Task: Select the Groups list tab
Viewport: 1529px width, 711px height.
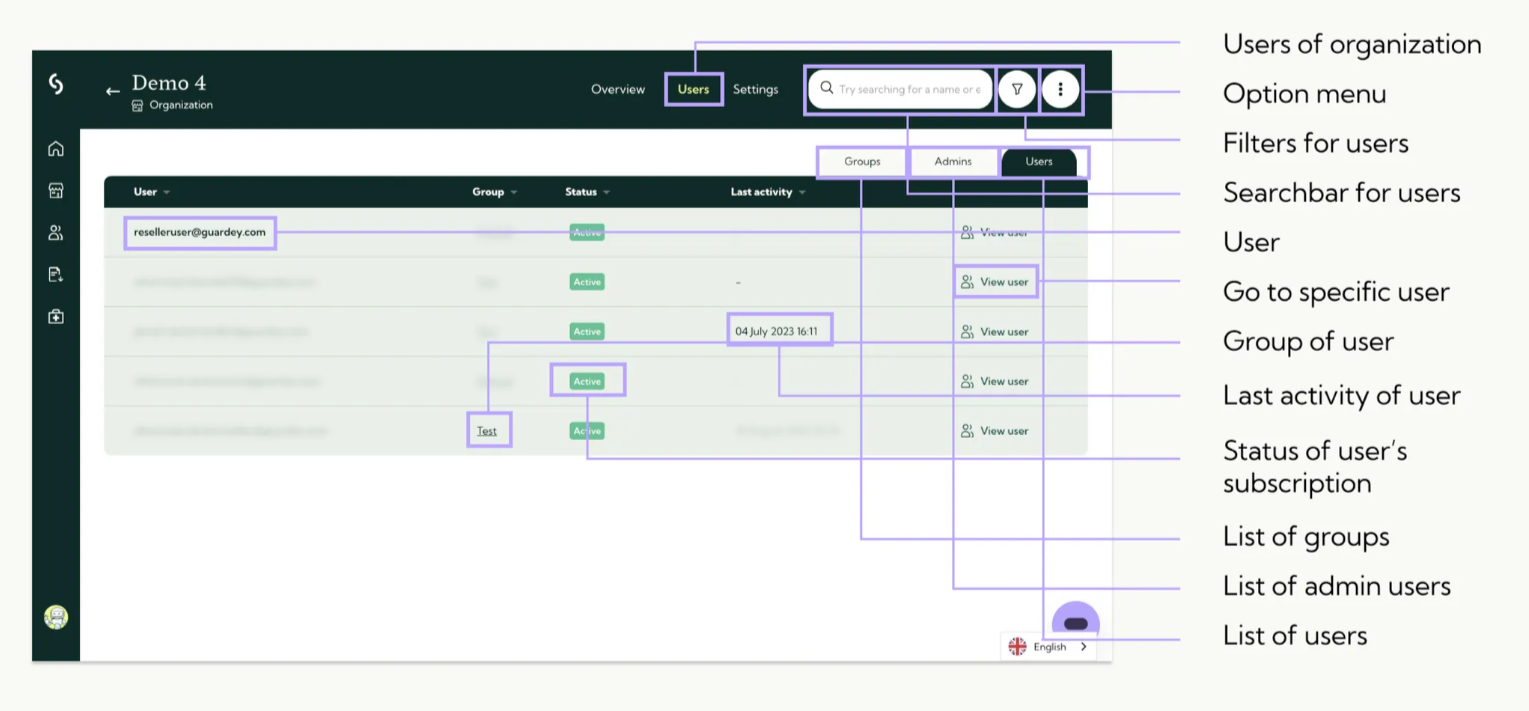Action: click(x=862, y=162)
